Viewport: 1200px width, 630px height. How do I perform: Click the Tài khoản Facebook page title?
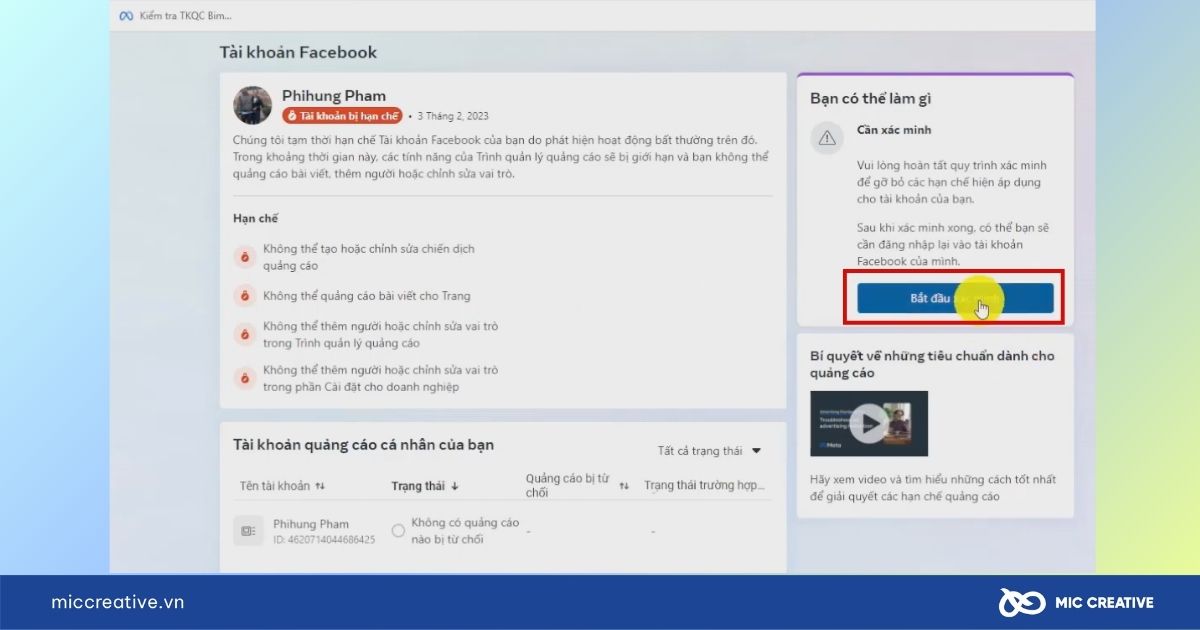pos(299,52)
